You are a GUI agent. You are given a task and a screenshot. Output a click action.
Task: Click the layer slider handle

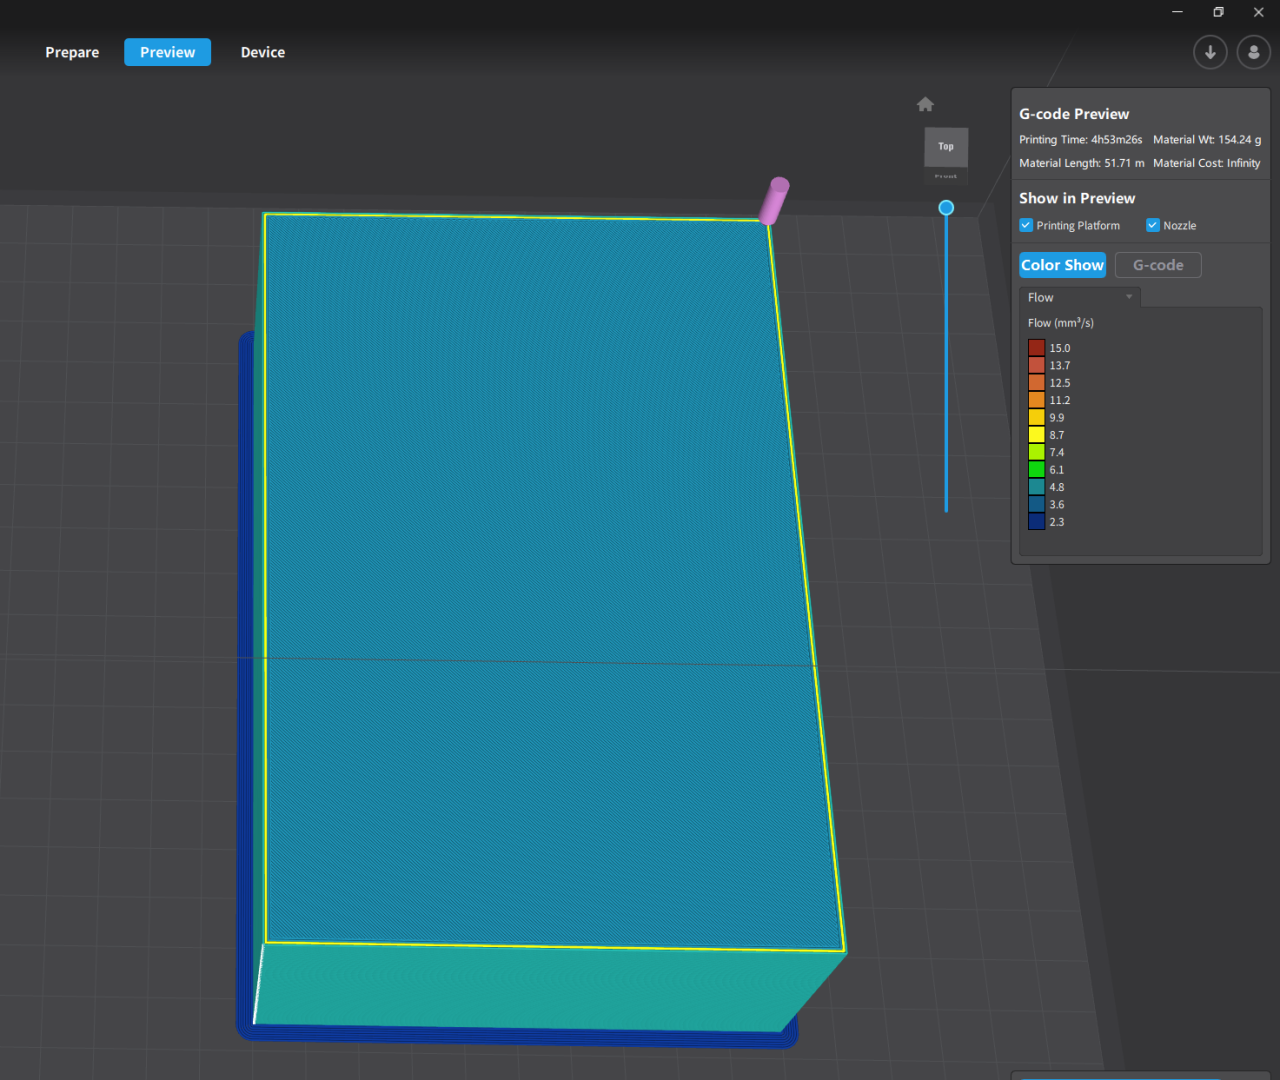coord(946,208)
